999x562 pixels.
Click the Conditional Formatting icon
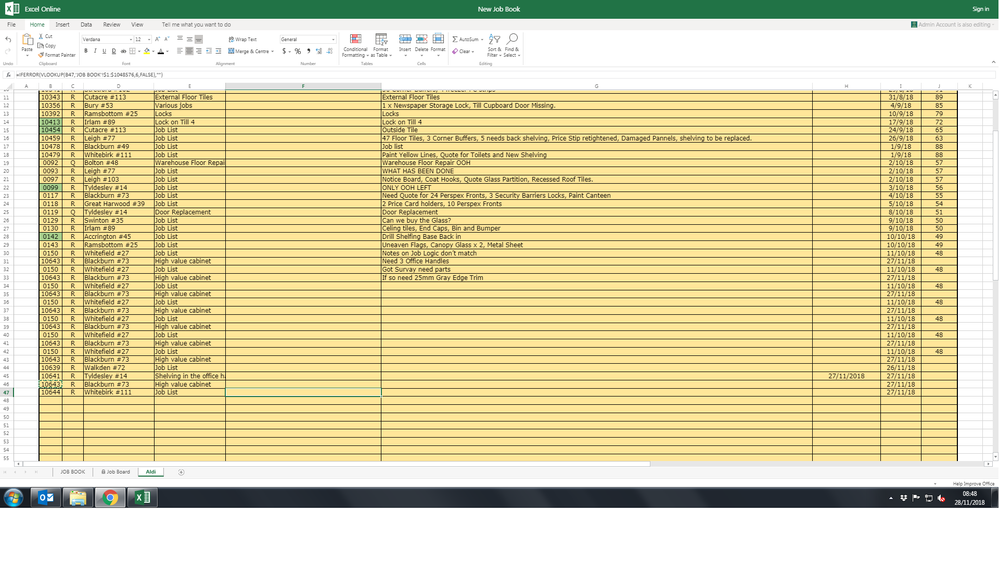click(356, 40)
